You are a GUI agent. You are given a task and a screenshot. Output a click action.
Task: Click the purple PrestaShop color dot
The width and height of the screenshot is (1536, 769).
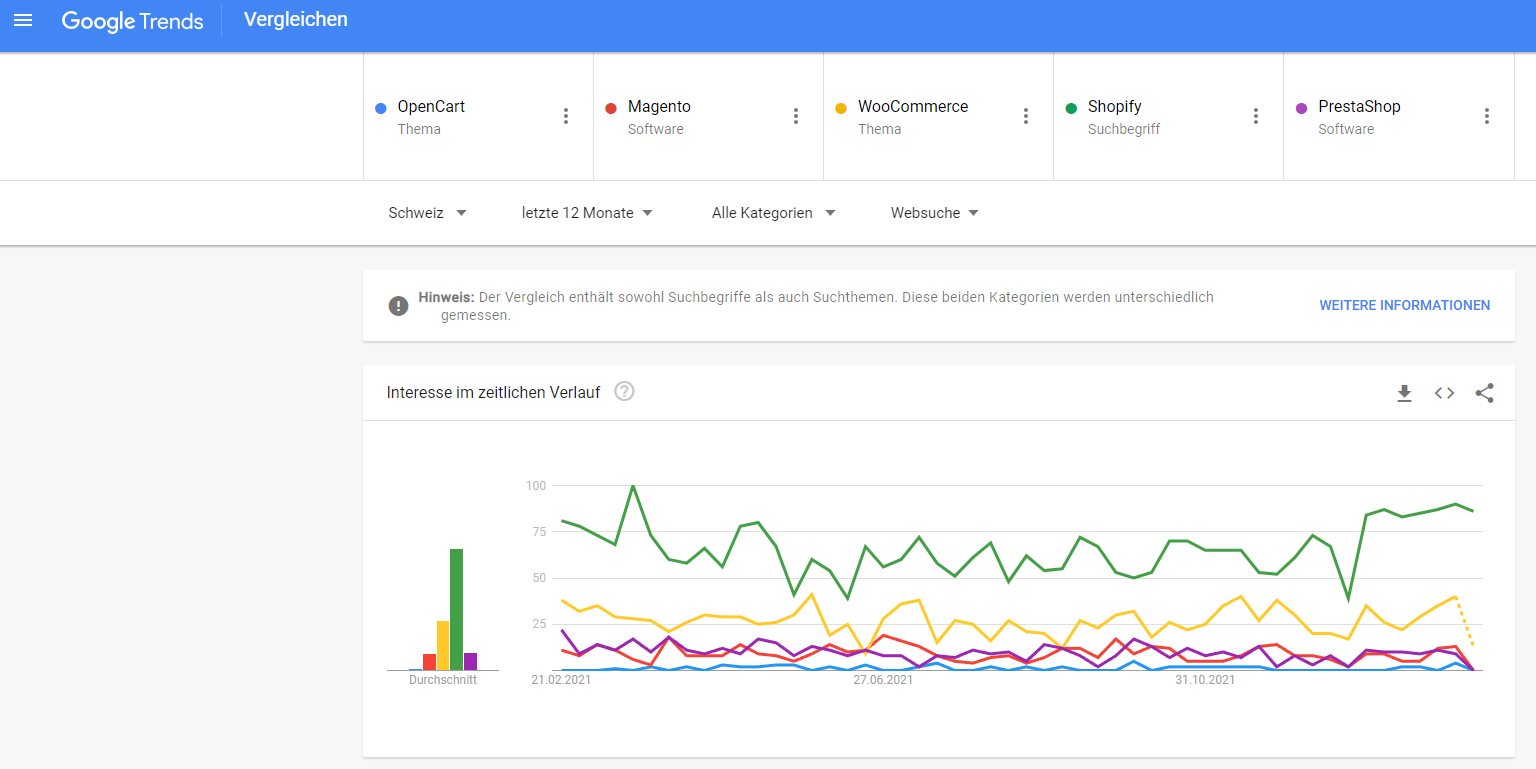(x=1301, y=108)
